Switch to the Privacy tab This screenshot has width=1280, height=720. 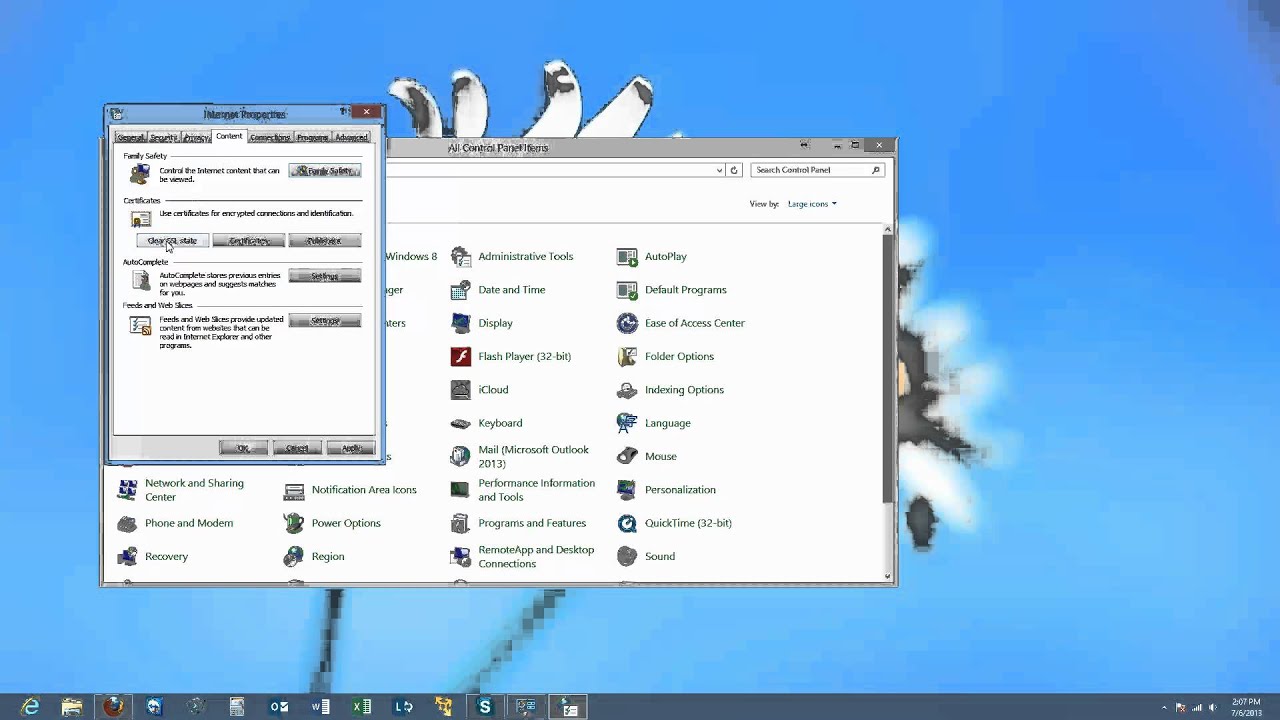(x=196, y=137)
